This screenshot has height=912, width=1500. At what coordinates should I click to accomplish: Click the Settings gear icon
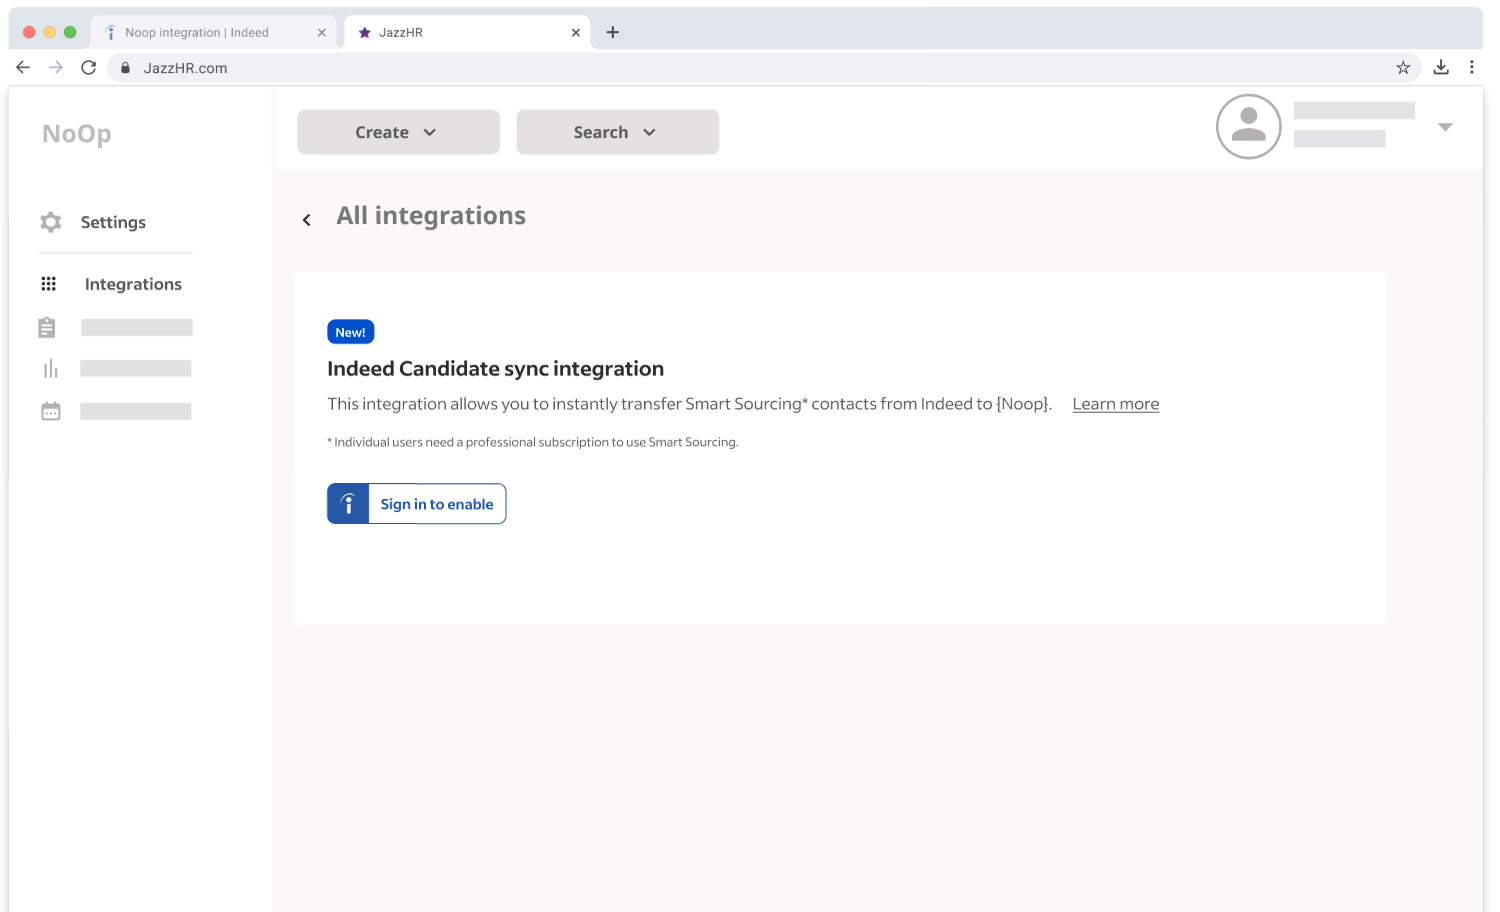51,222
